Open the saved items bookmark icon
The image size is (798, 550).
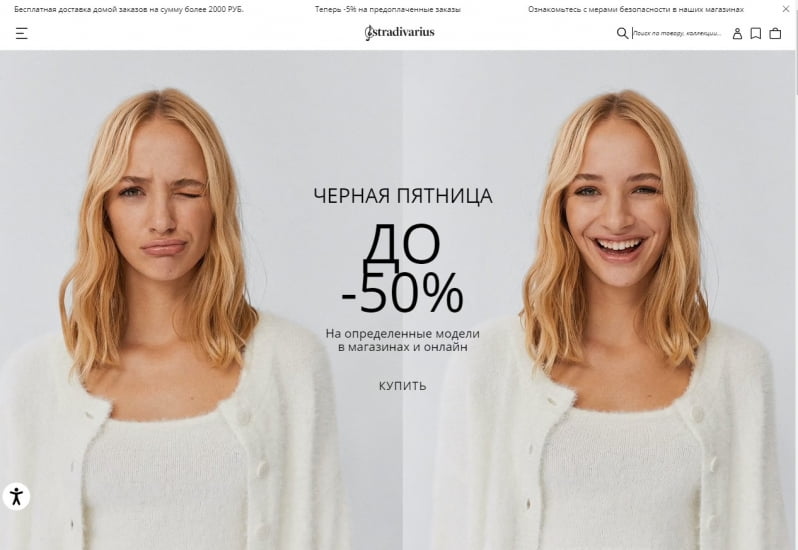(x=756, y=34)
